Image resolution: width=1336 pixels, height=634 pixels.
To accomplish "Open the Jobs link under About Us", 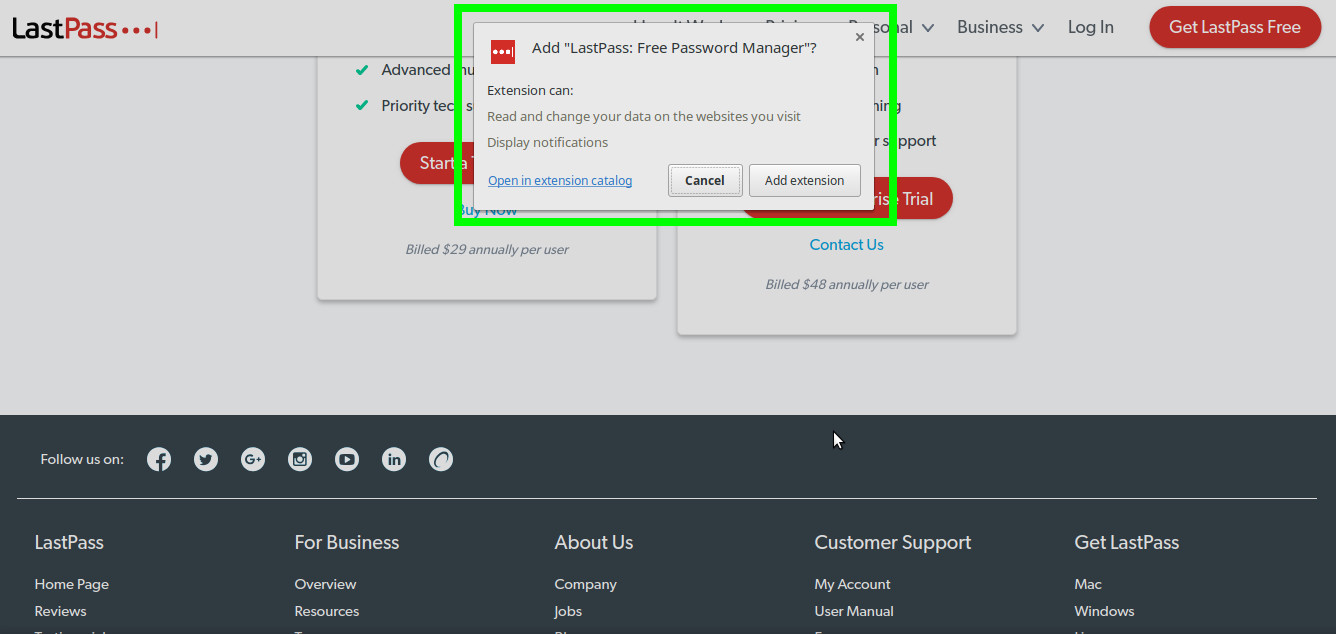I will (x=568, y=611).
